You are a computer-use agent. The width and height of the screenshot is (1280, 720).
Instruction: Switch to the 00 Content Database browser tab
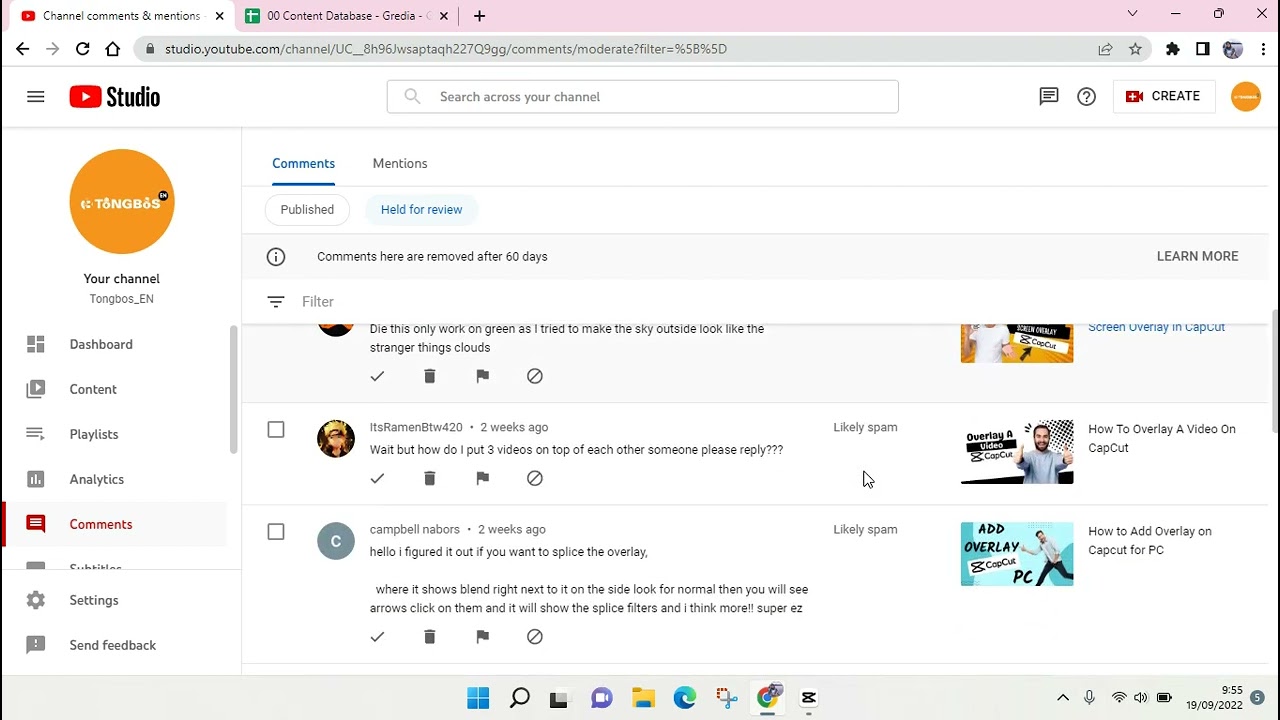coord(348,16)
